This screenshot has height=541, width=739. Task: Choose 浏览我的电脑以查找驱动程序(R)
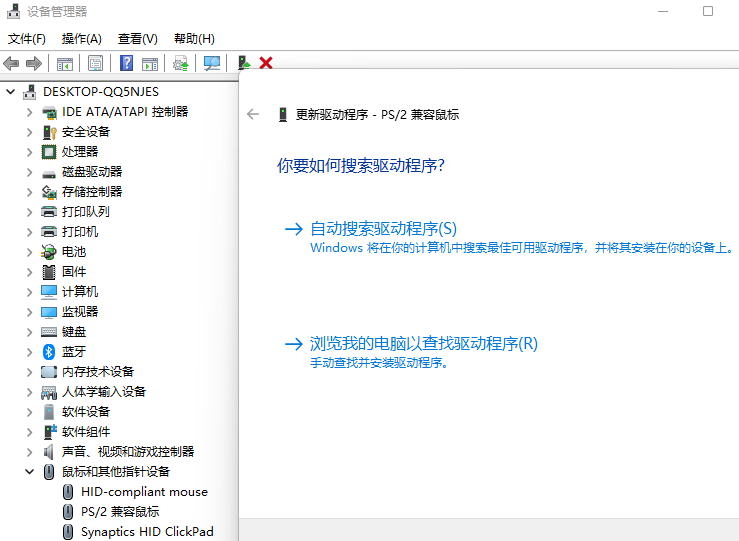[423, 343]
